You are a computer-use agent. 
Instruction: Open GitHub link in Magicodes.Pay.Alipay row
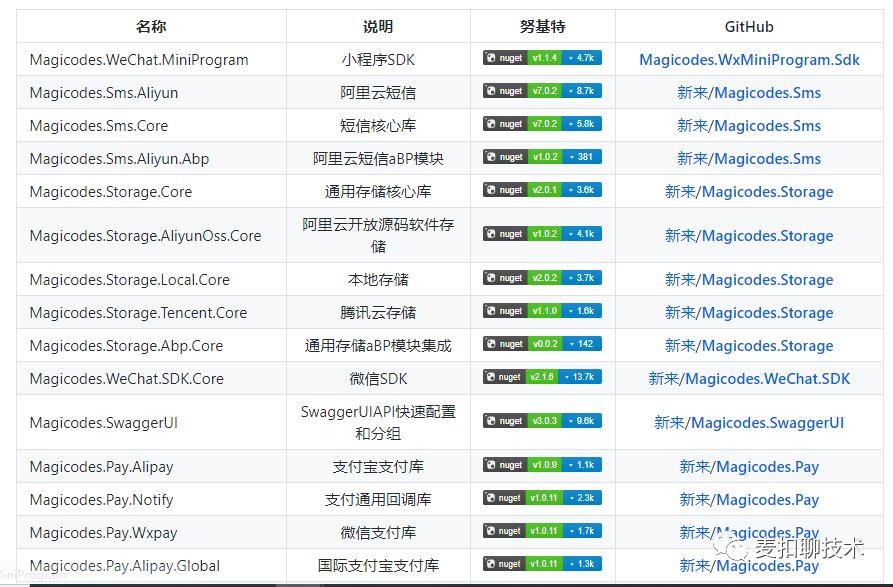click(749, 467)
